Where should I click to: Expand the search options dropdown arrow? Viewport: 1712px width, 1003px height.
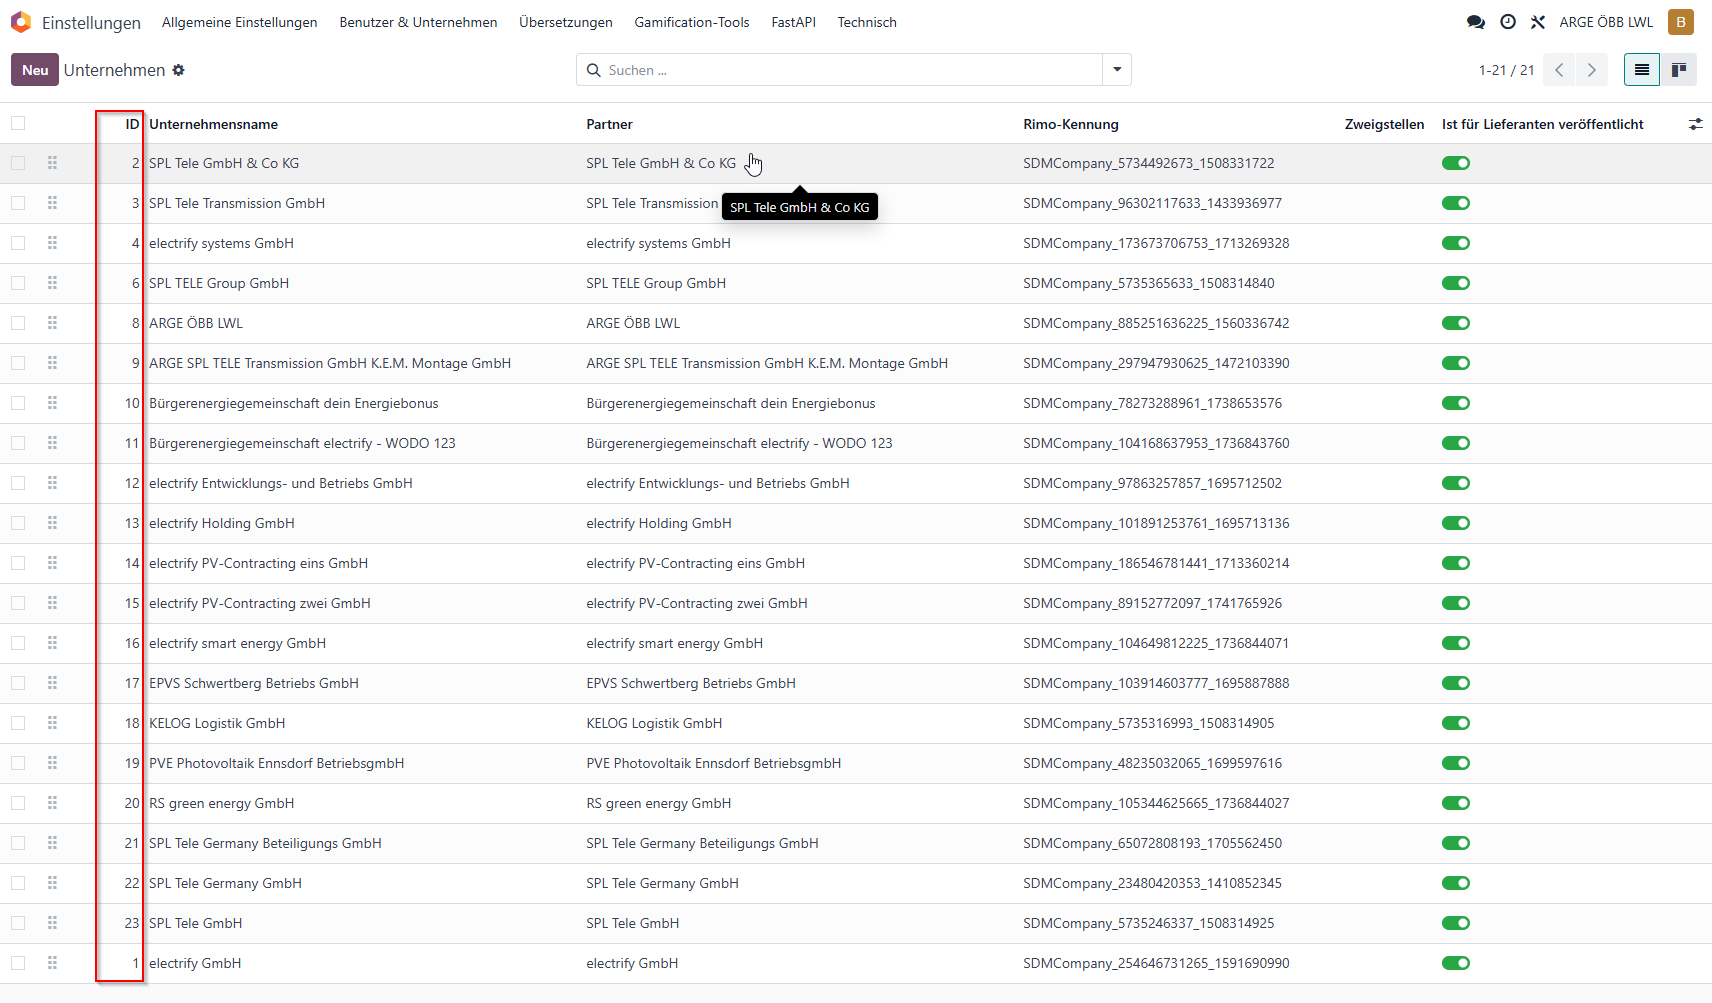tap(1116, 70)
